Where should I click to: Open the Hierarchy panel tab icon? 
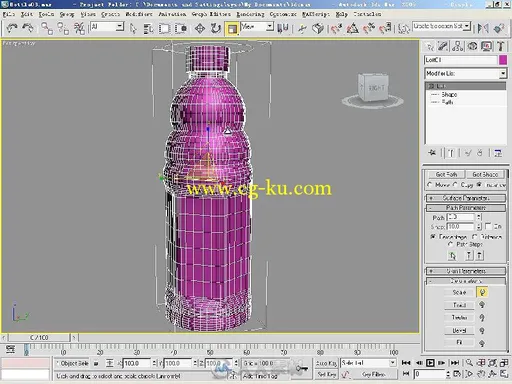pos(457,47)
